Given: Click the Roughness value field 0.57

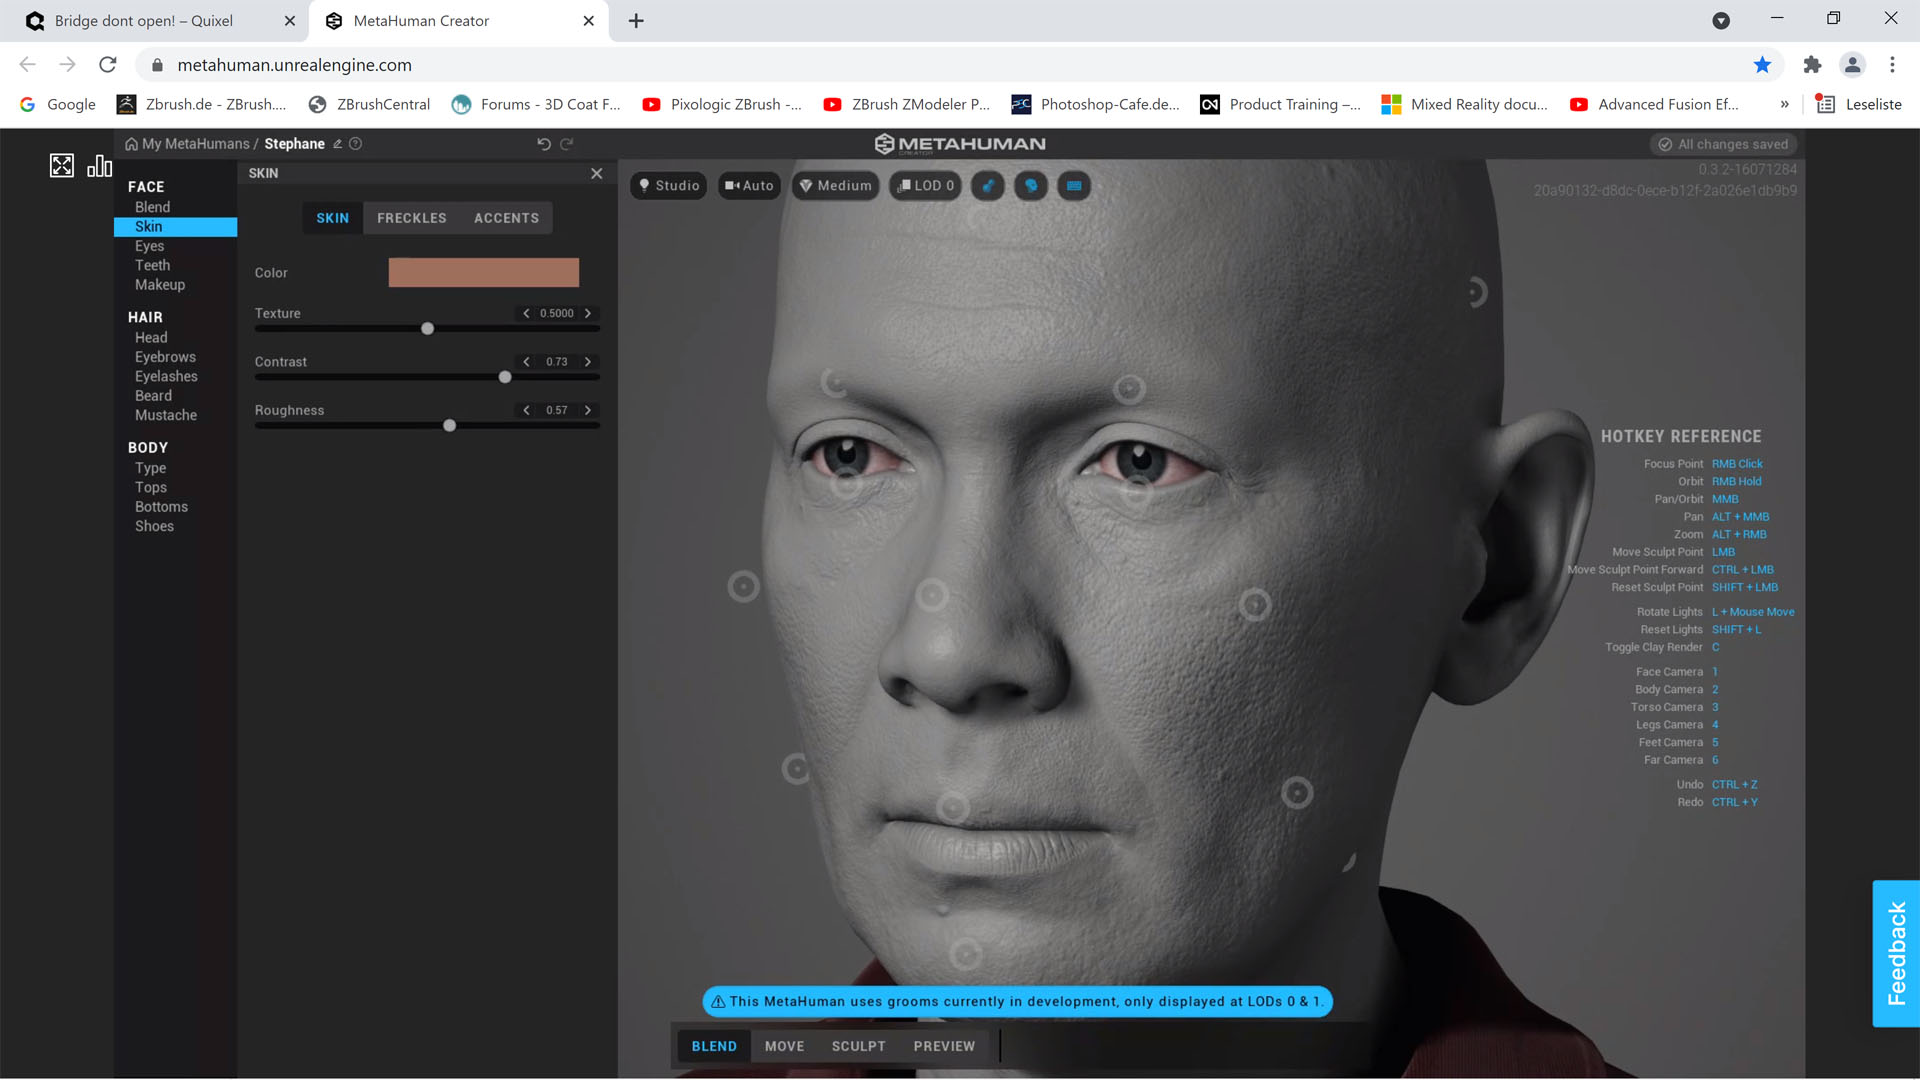Looking at the screenshot, I should pyautogui.click(x=557, y=411).
